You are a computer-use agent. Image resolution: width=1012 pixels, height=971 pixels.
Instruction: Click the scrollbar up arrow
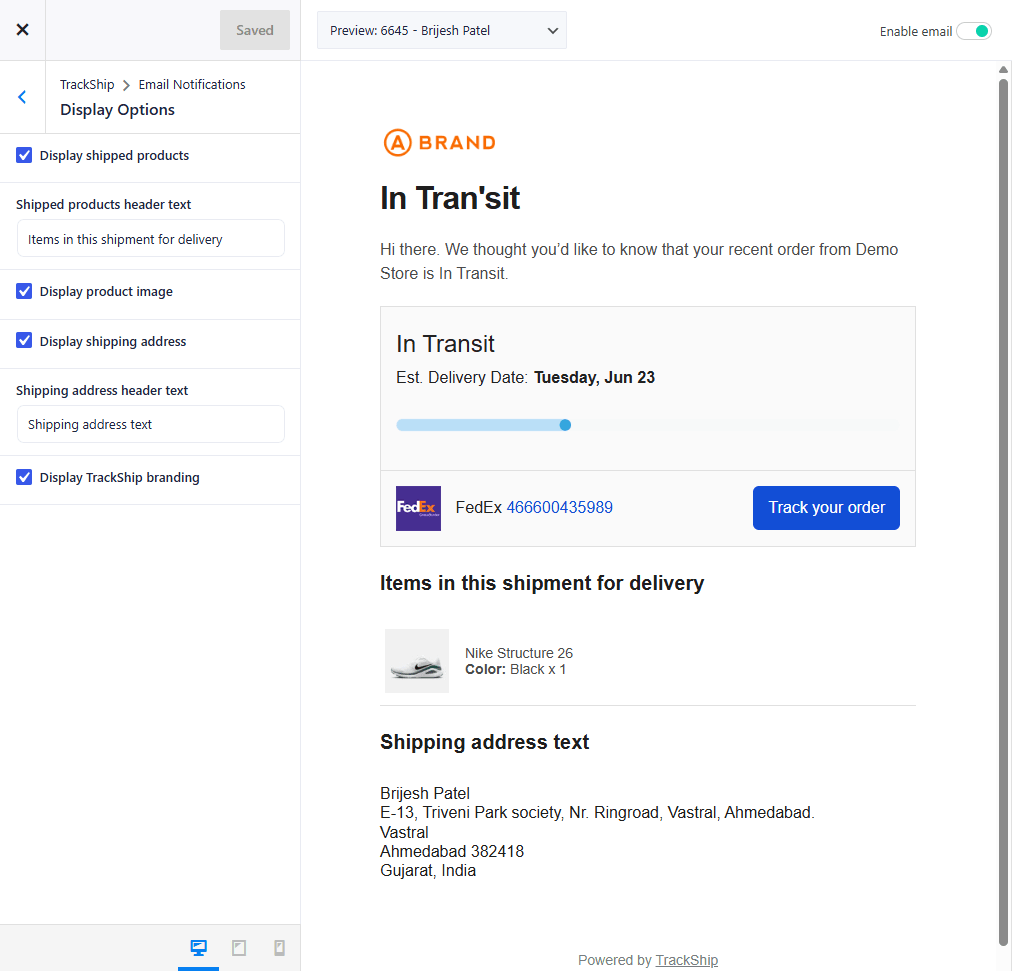click(x=1003, y=69)
